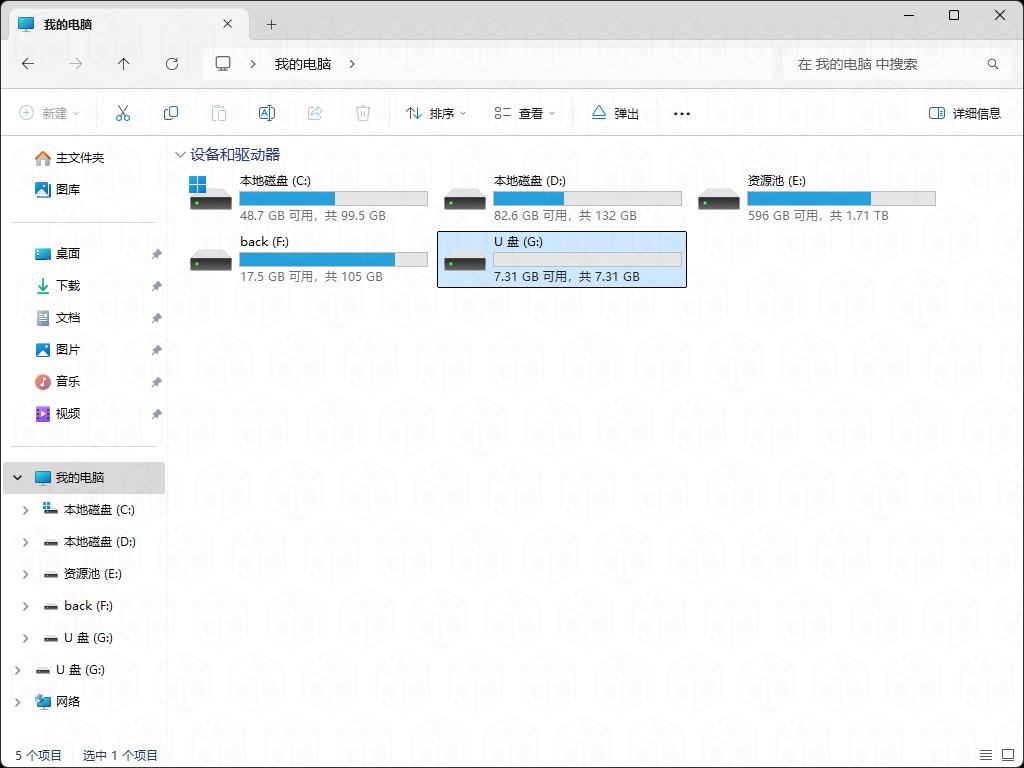Expand the 网络 node in the sidebar
The width and height of the screenshot is (1024, 768).
pyautogui.click(x=17, y=702)
